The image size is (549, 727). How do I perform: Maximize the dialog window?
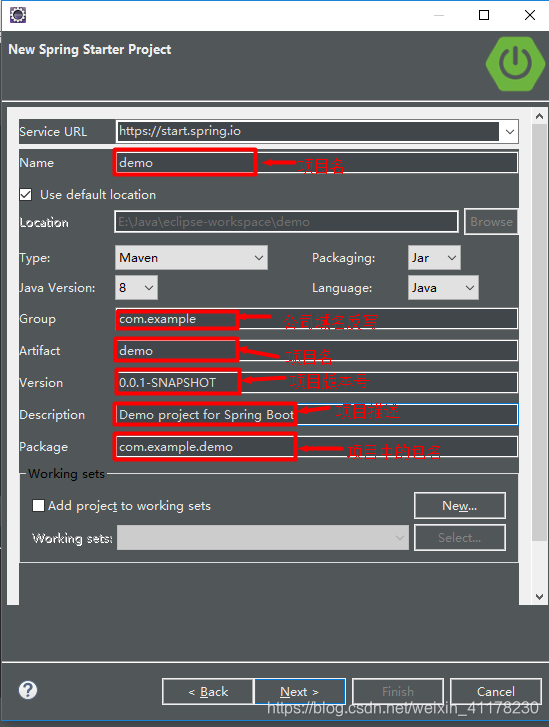[484, 15]
